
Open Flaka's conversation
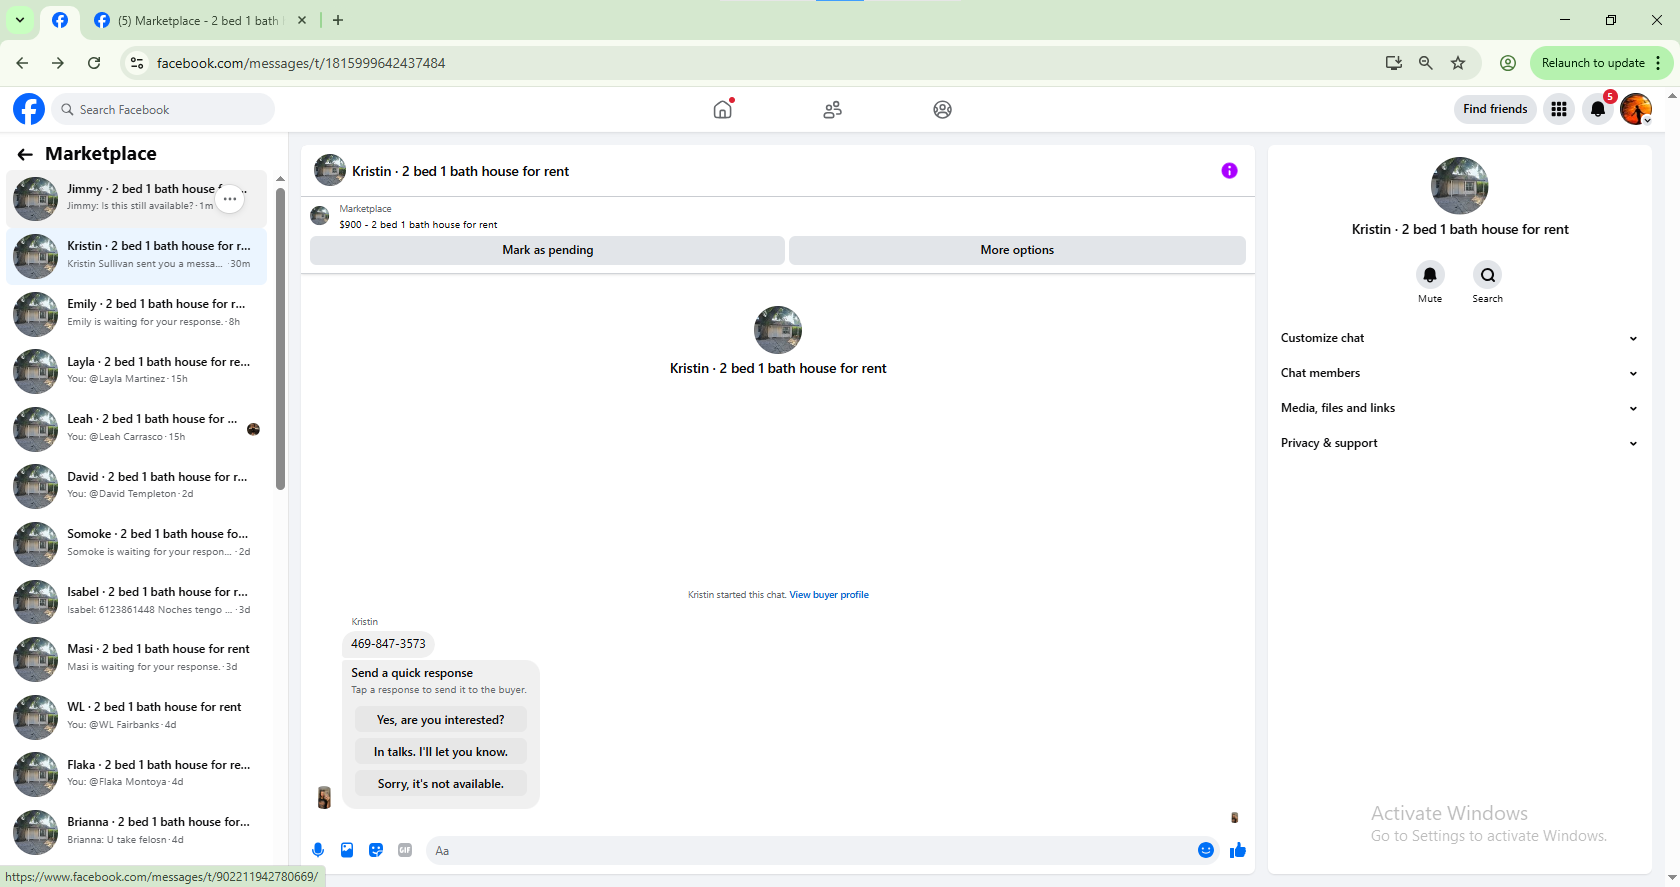pyautogui.click(x=137, y=774)
